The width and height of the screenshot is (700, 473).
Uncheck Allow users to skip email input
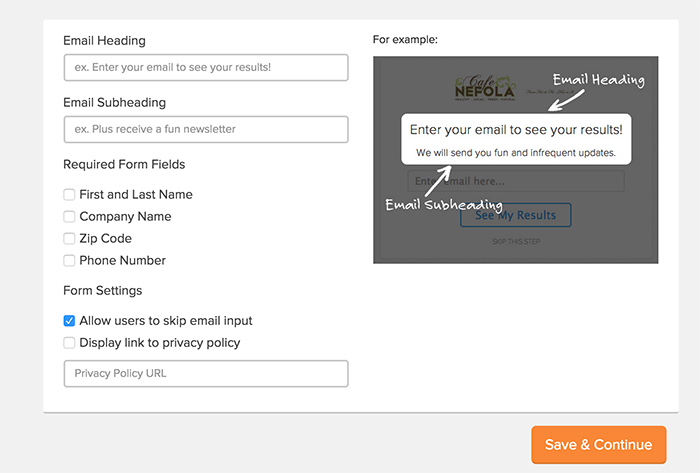[x=69, y=321]
